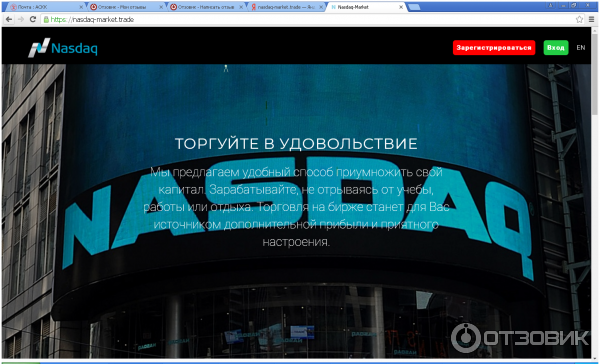This screenshot has width=600, height=364.
Task: Click the green Вход login button
Action: (x=556, y=48)
